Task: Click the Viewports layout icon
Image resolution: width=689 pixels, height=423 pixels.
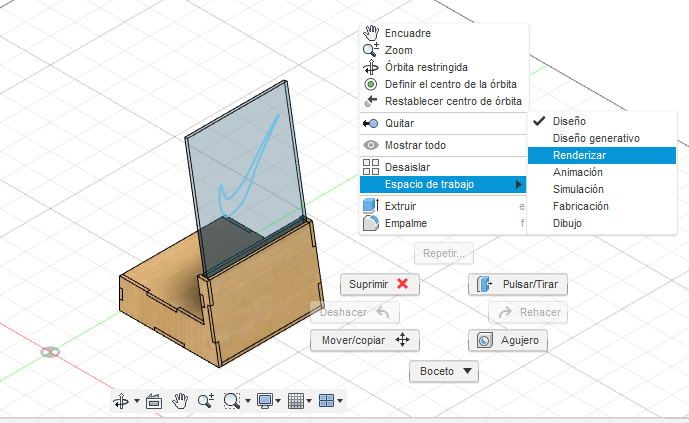Action: coord(326,401)
